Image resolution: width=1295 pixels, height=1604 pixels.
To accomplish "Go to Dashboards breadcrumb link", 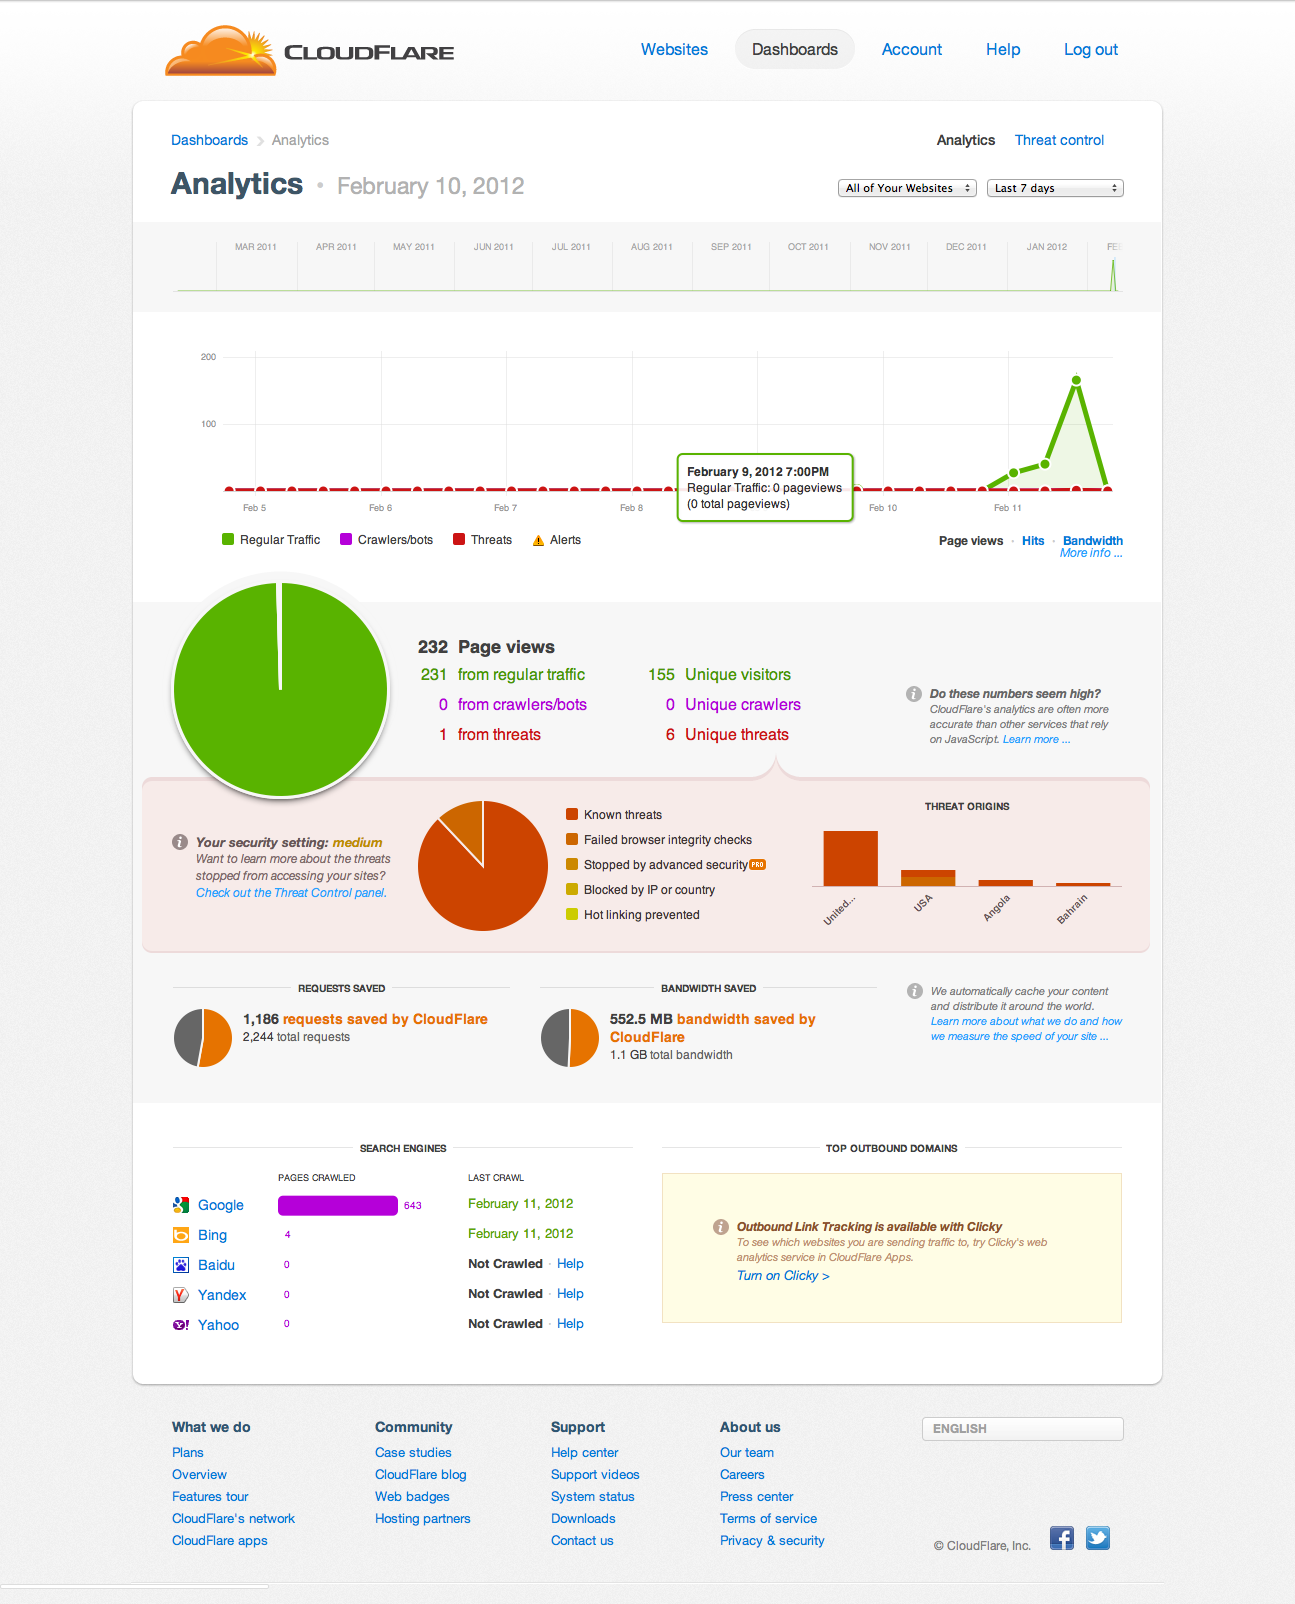I will coord(209,140).
